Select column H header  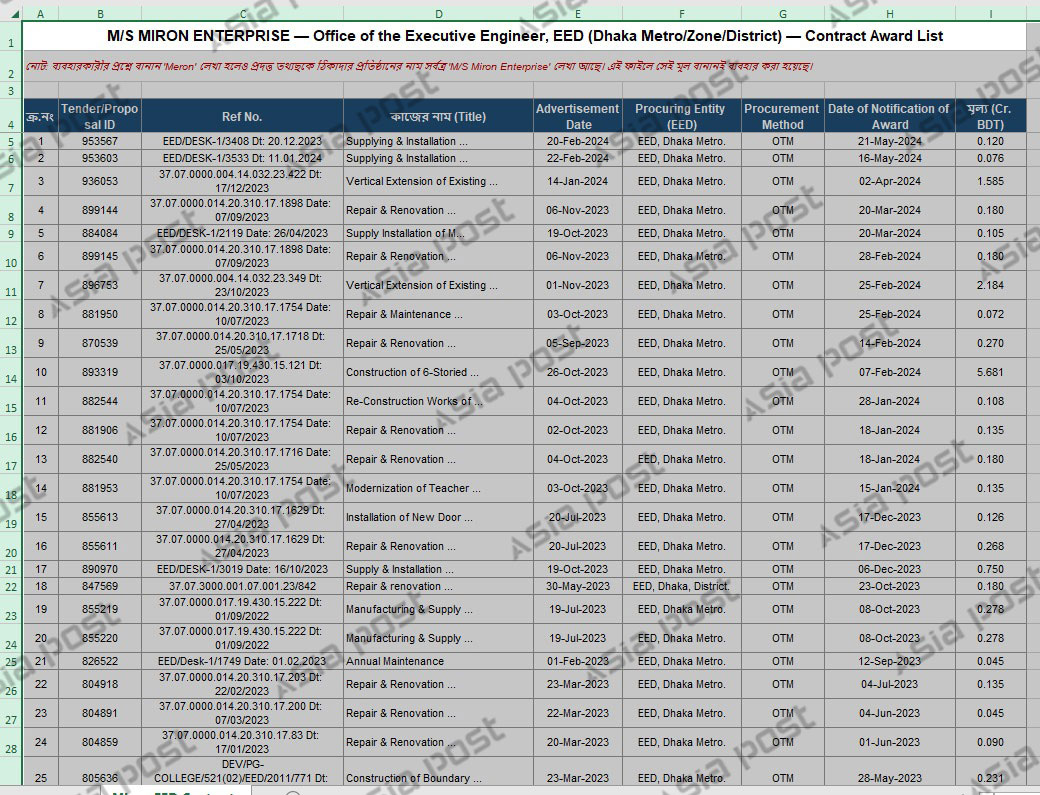(x=889, y=14)
